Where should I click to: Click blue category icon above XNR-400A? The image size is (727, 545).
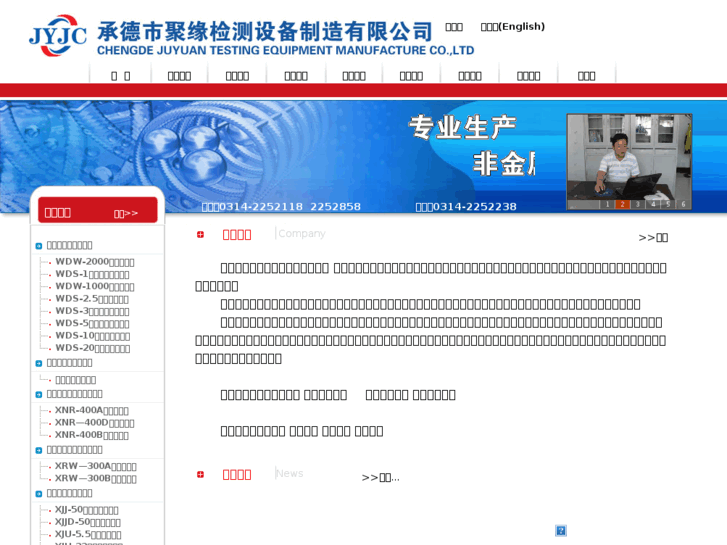[39, 395]
